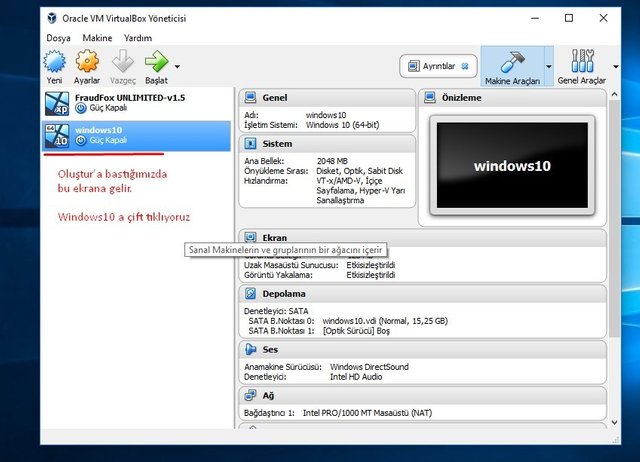Open the Sistem section title link
Image resolution: width=640 pixels, height=462 pixels.
277,144
